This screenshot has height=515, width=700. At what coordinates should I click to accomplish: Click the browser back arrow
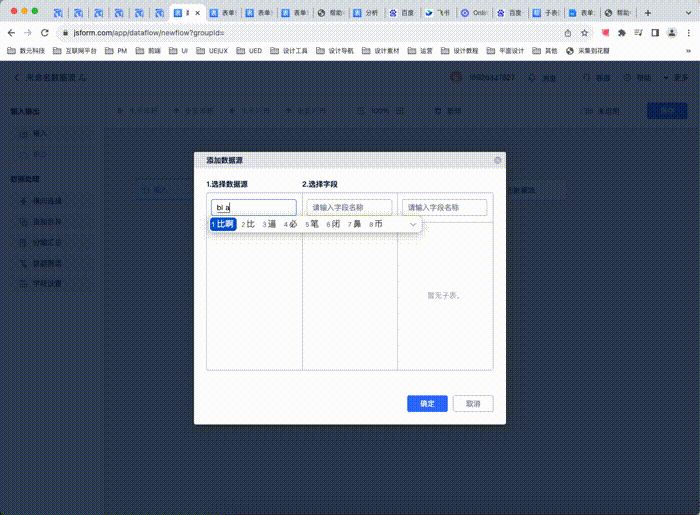coord(10,32)
